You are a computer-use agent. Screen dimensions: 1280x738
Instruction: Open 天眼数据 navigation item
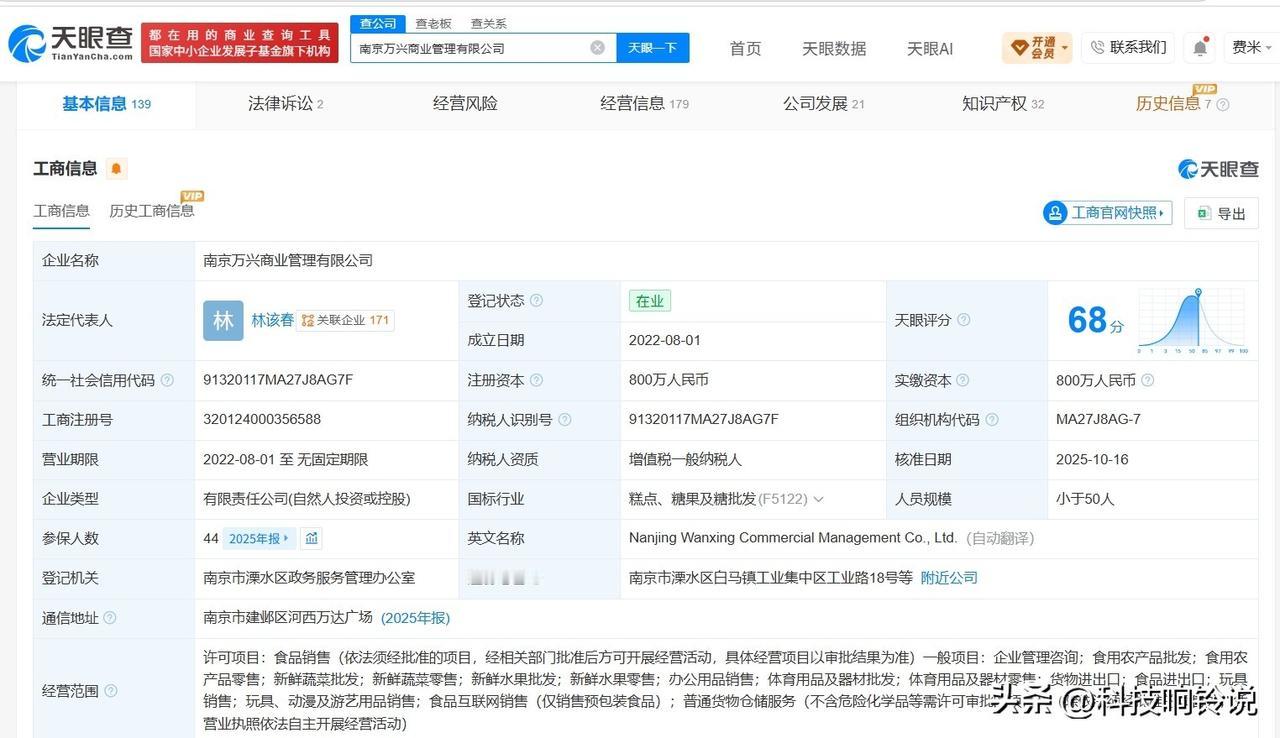tap(834, 48)
